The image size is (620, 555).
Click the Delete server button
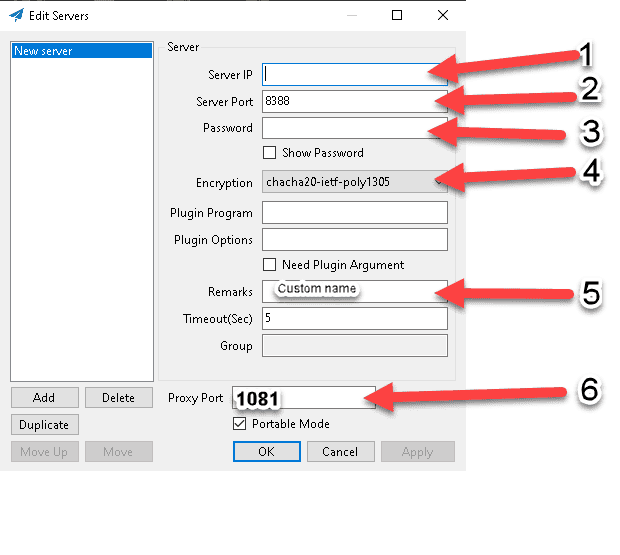119,398
